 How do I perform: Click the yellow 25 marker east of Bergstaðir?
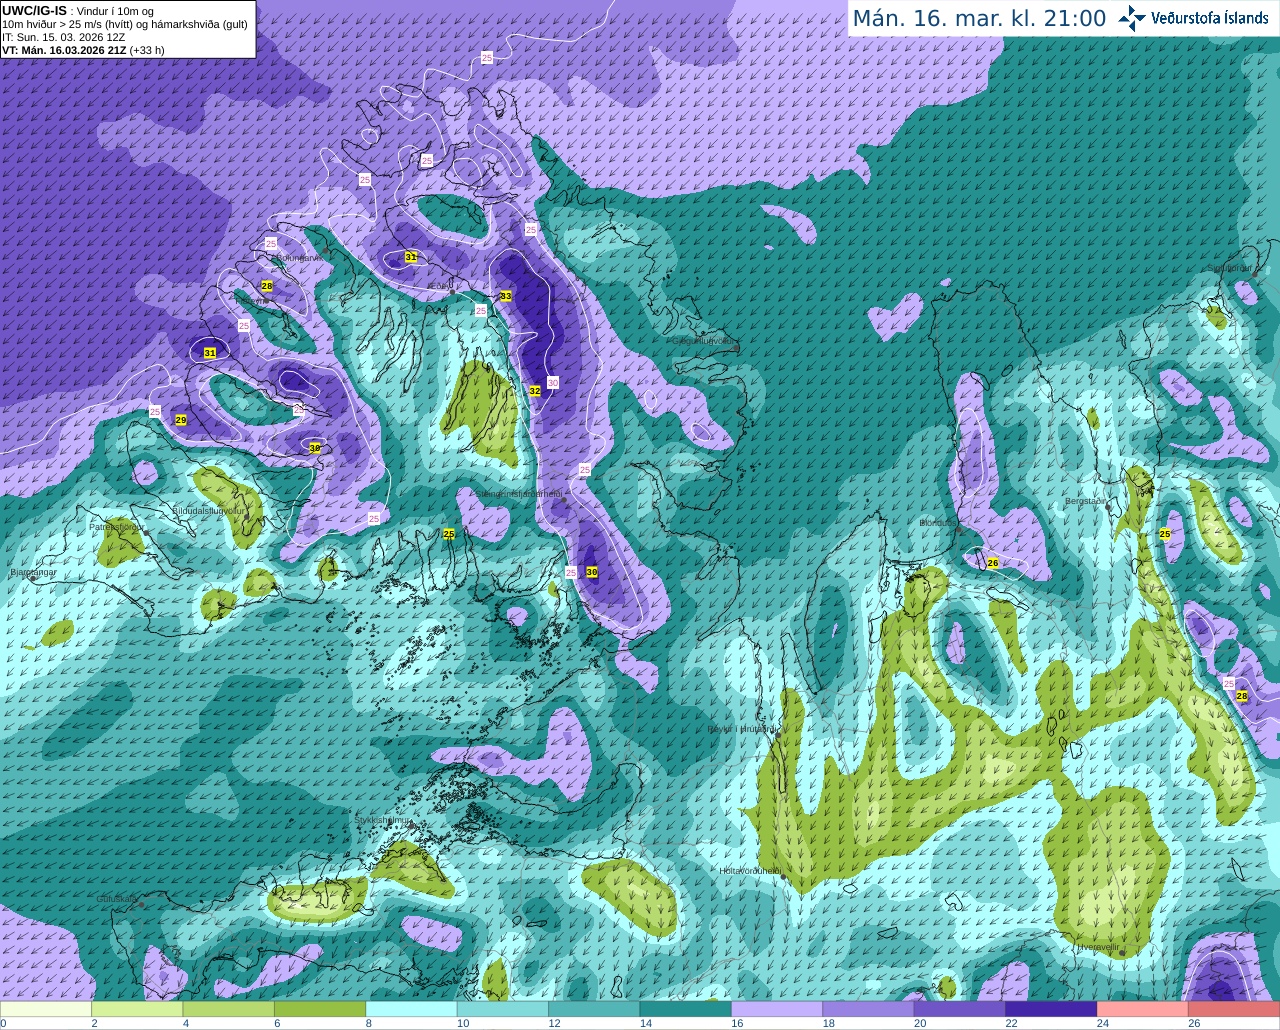tap(1165, 534)
